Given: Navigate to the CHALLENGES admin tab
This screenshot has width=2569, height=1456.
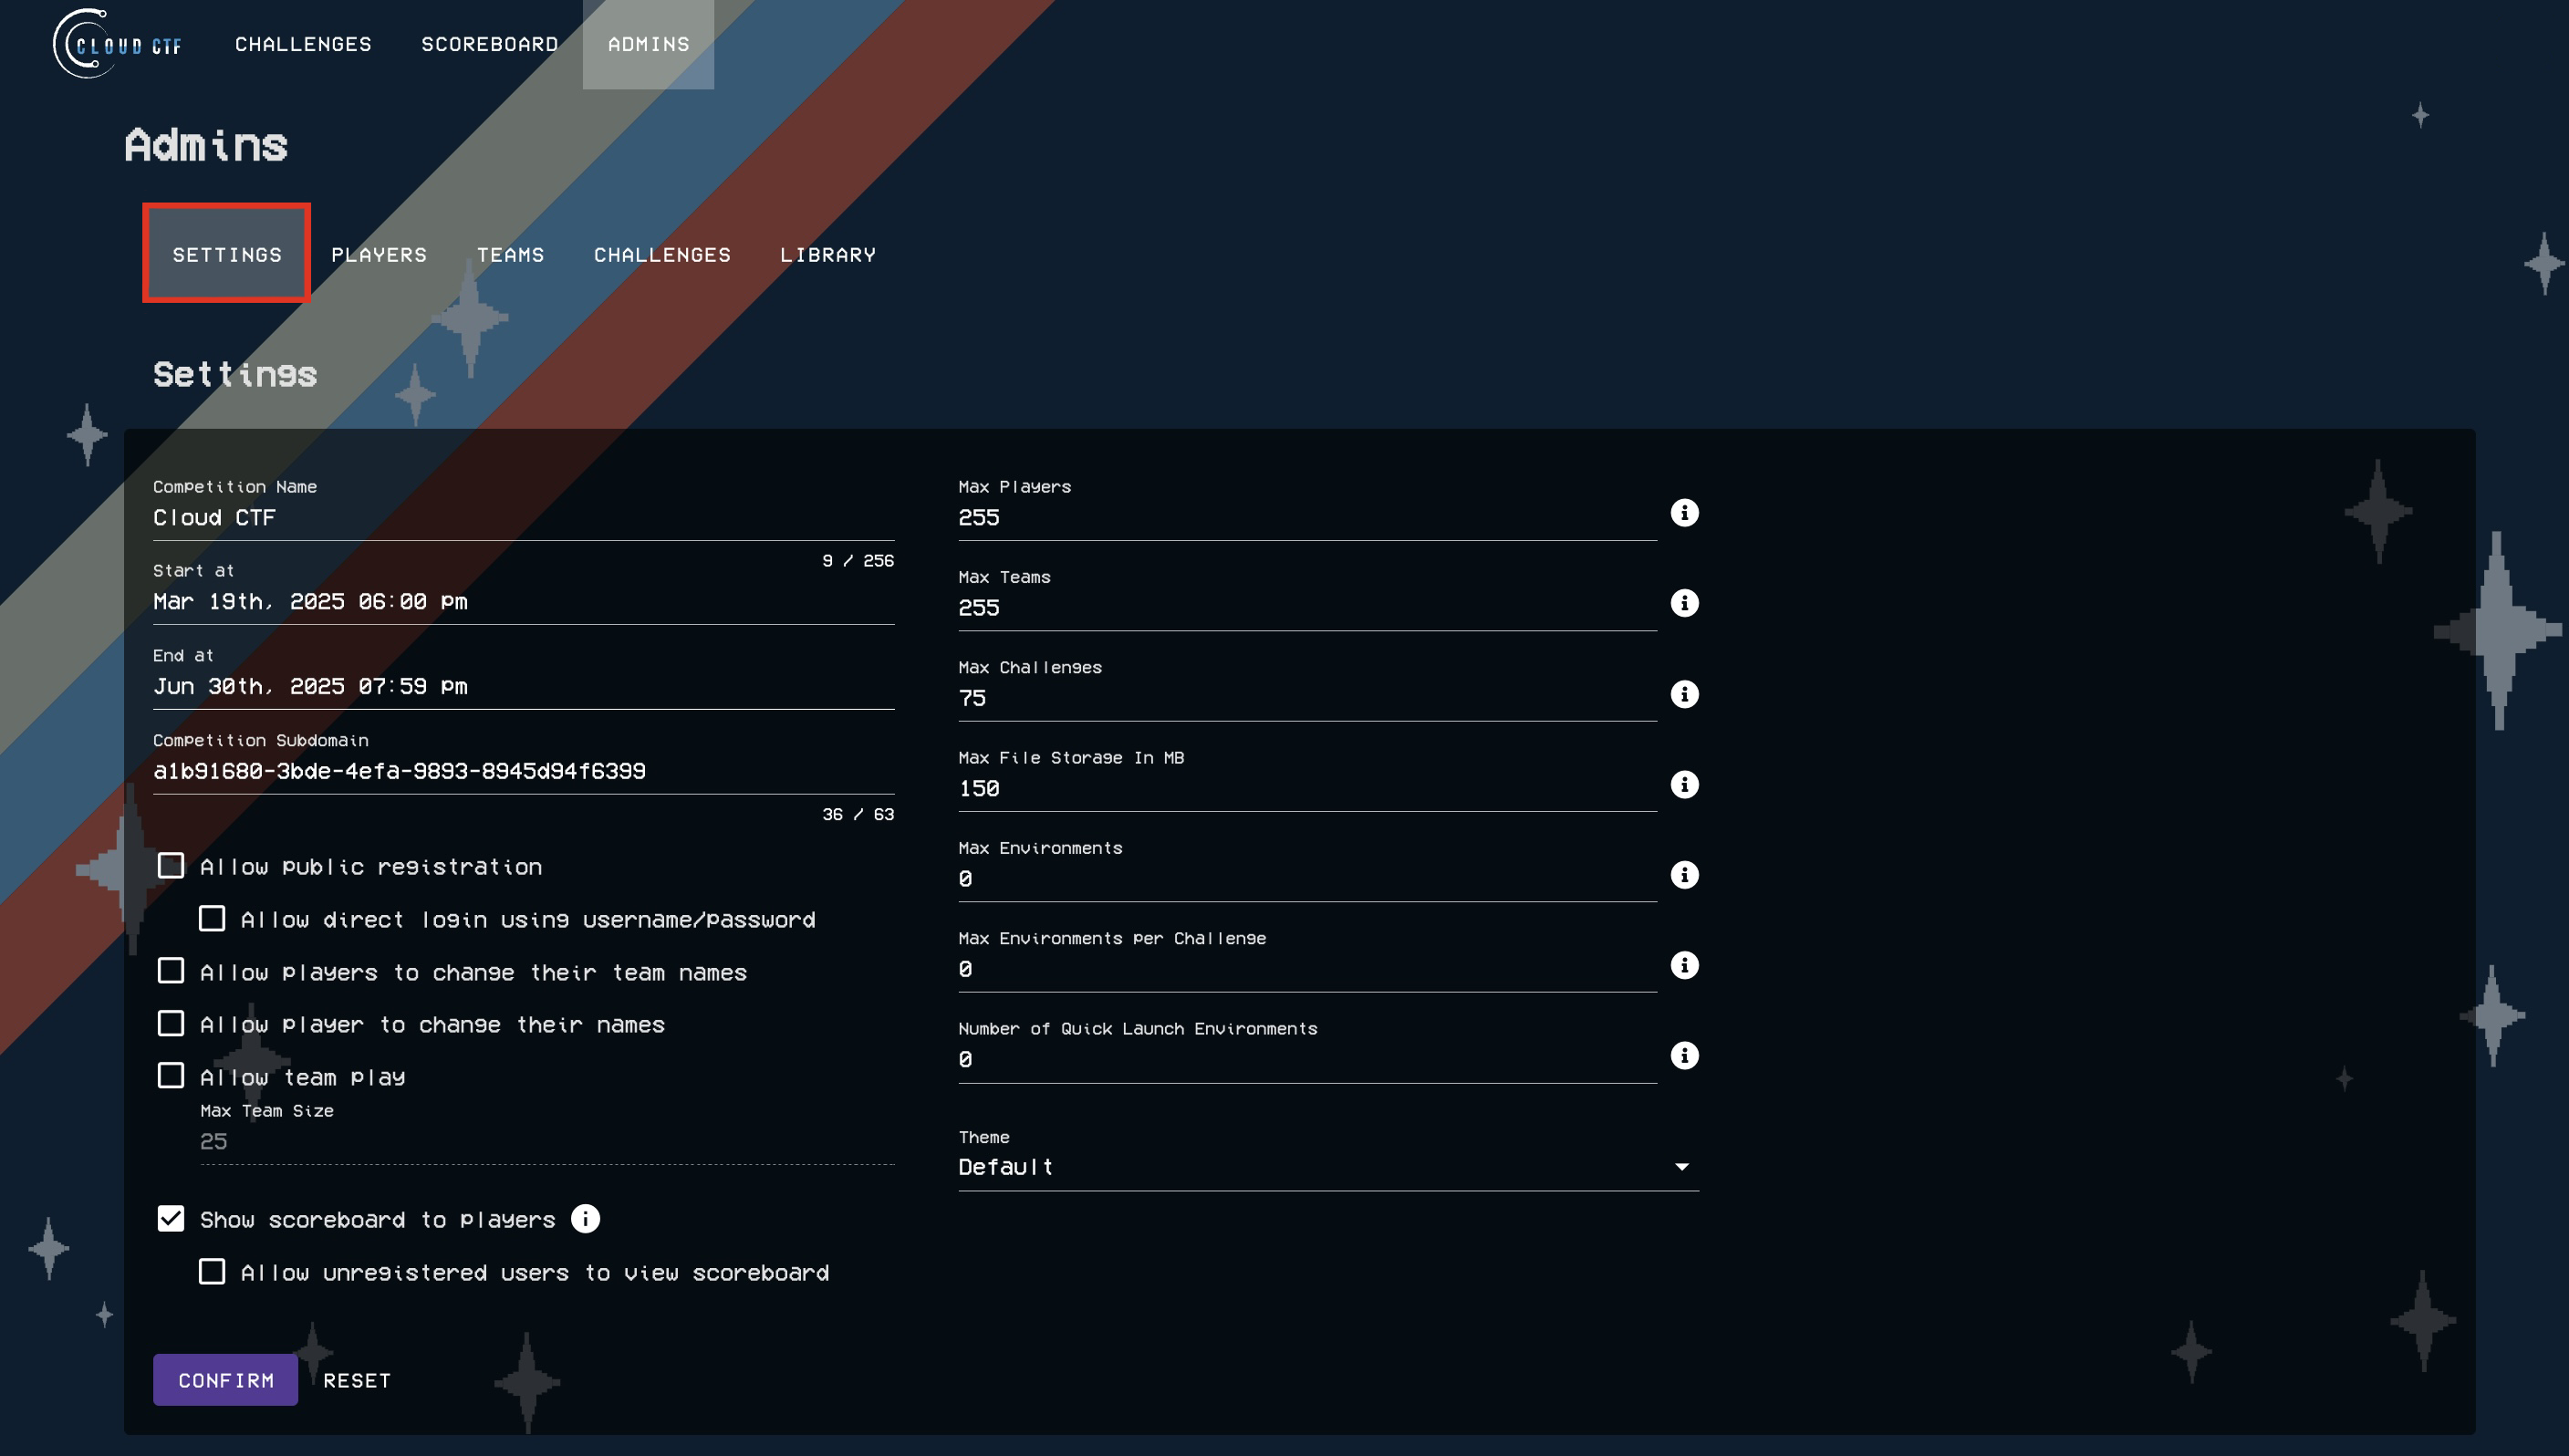Looking at the screenshot, I should [x=663, y=255].
